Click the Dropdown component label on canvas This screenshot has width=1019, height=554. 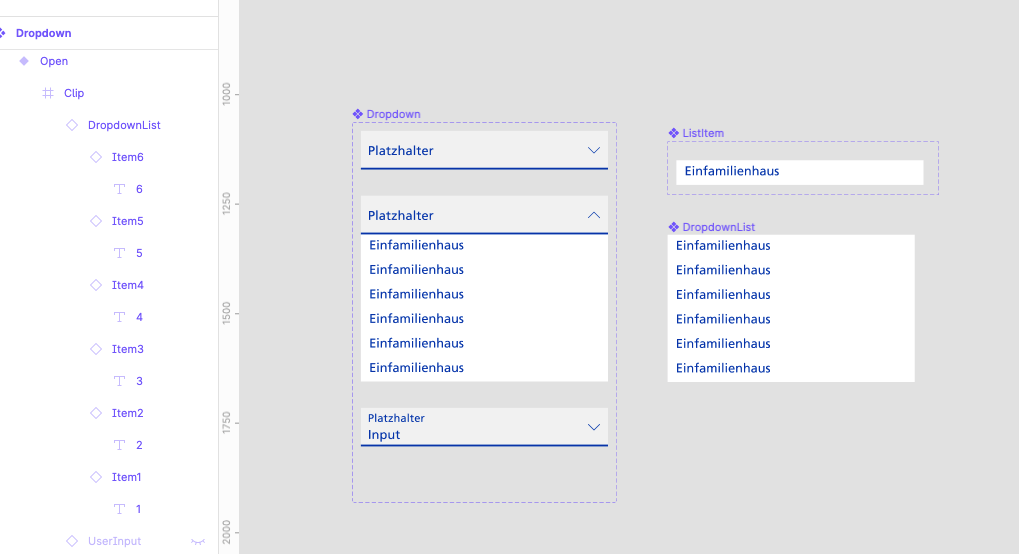pos(393,114)
